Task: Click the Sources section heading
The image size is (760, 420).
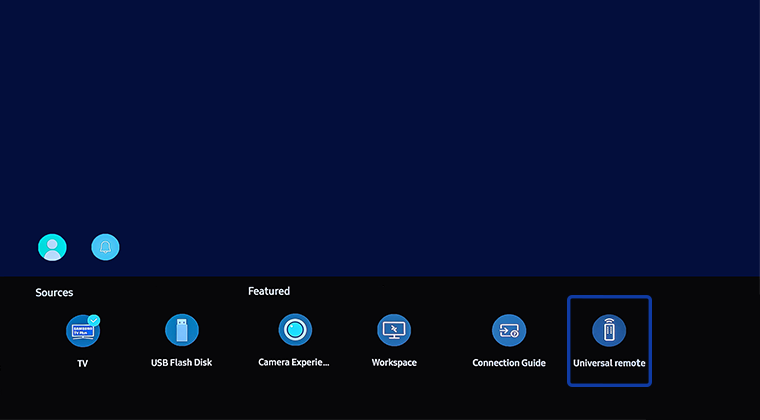Action: pos(54,293)
